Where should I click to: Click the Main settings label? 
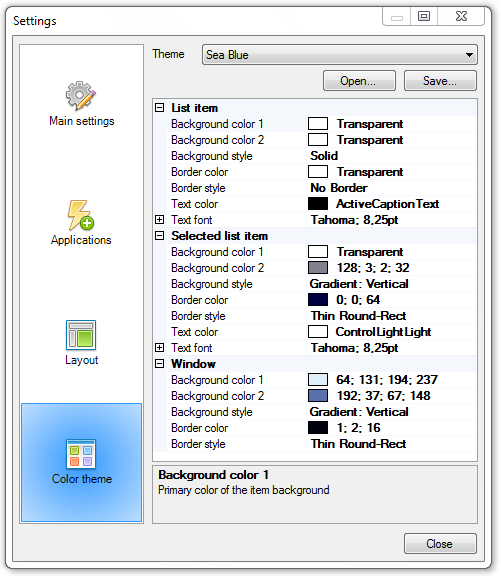point(82,121)
